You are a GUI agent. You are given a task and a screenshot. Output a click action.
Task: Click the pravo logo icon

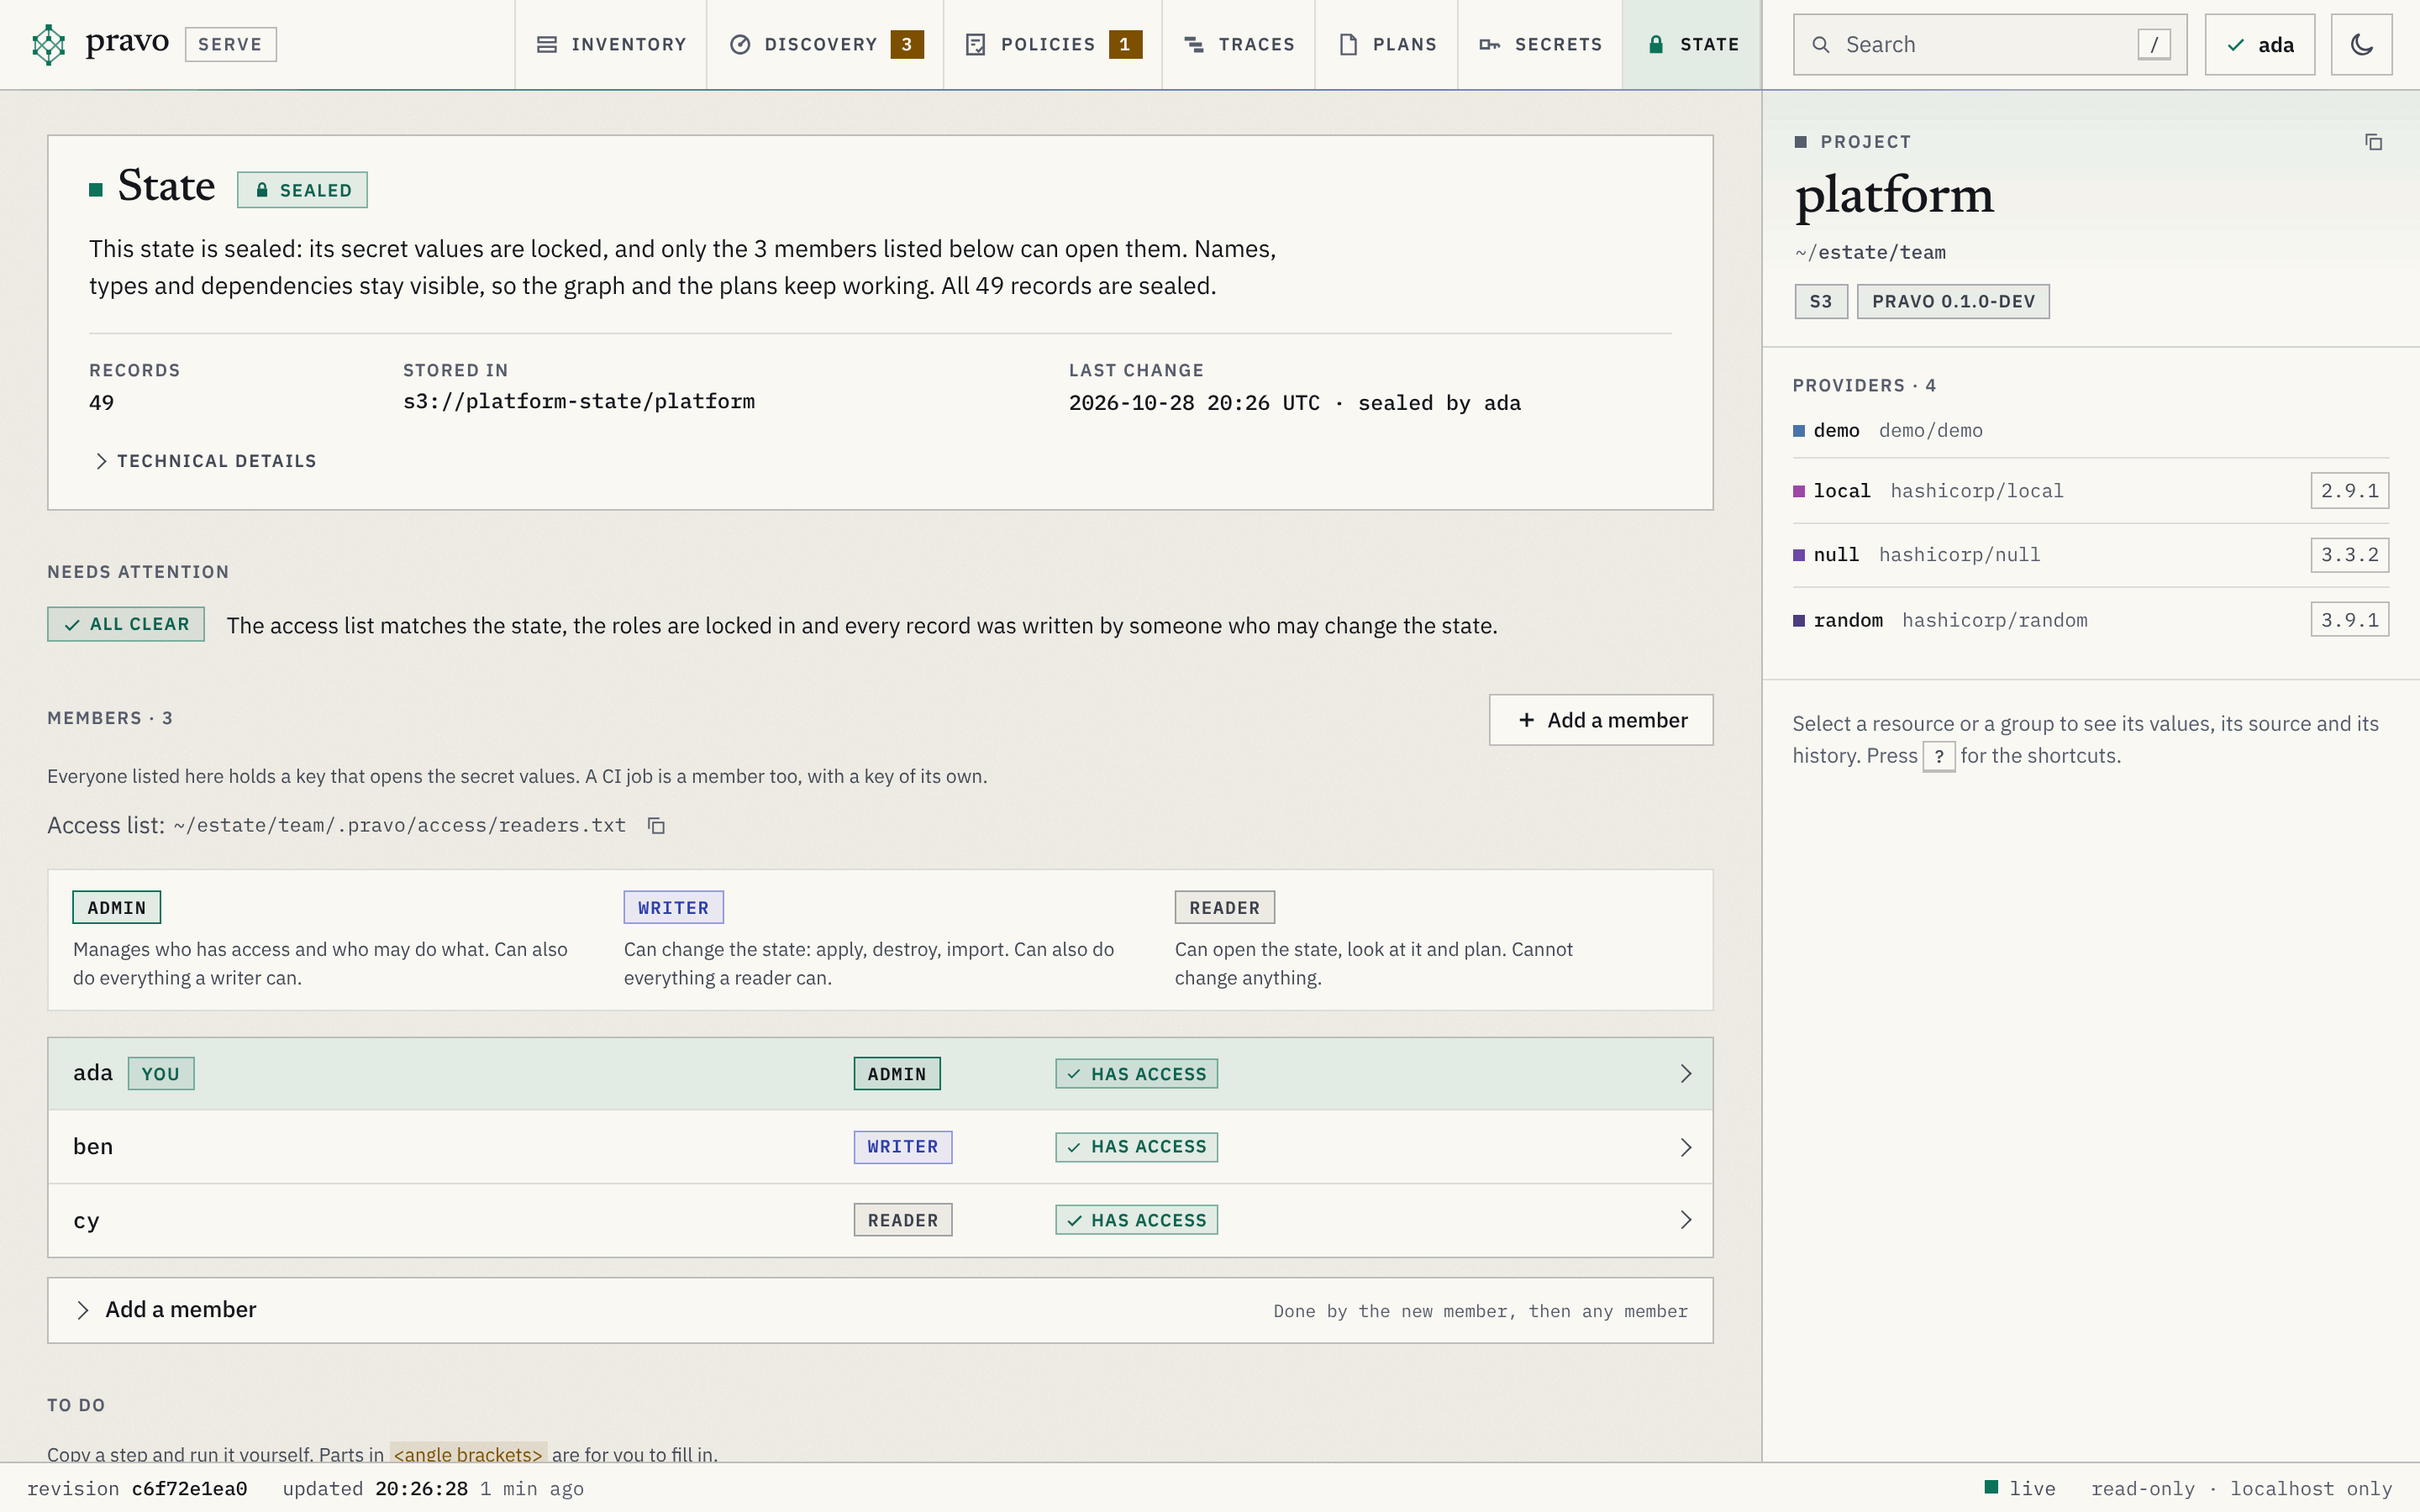(48, 44)
